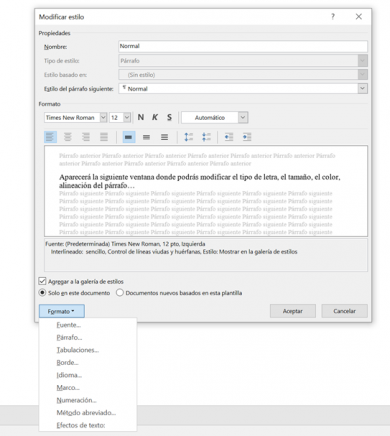This screenshot has height=436, width=390.
Task: Toggle underline S formatting button
Action: click(169, 117)
